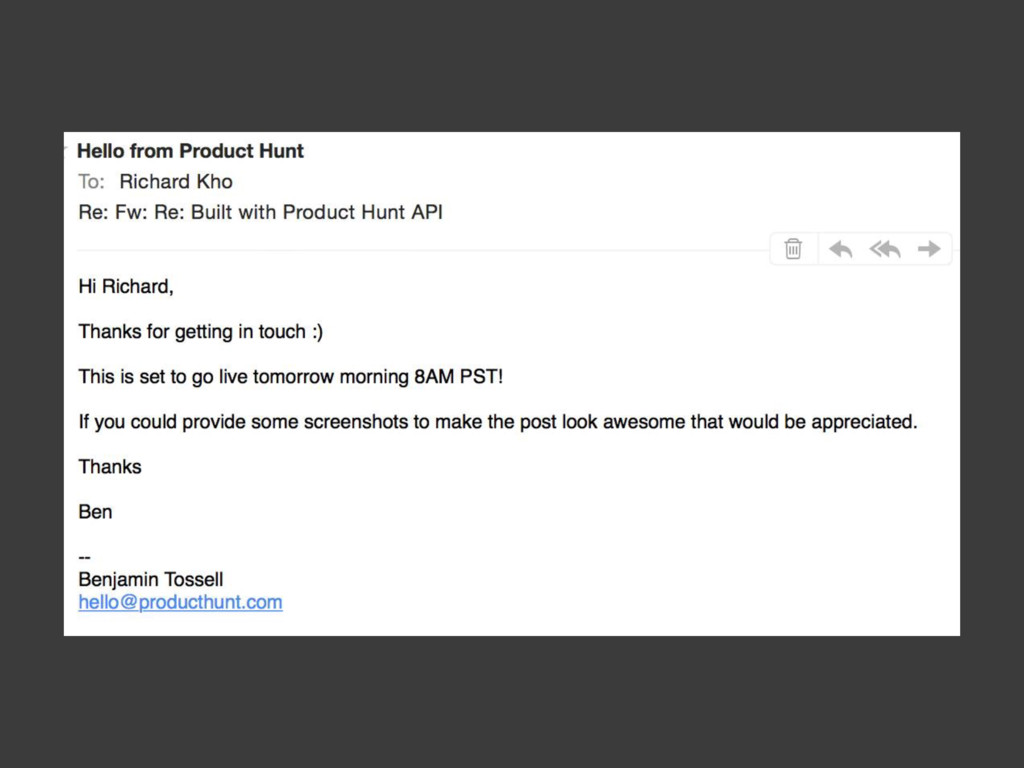This screenshot has height=768, width=1024.
Task: Click the divider line below the header
Action: coord(423,250)
